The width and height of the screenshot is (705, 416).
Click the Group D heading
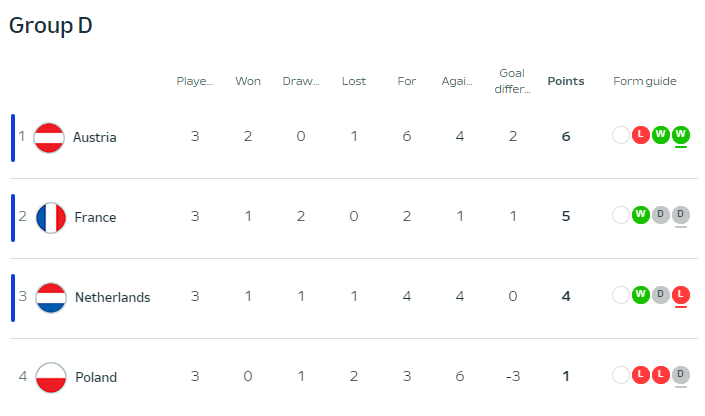coord(51,25)
